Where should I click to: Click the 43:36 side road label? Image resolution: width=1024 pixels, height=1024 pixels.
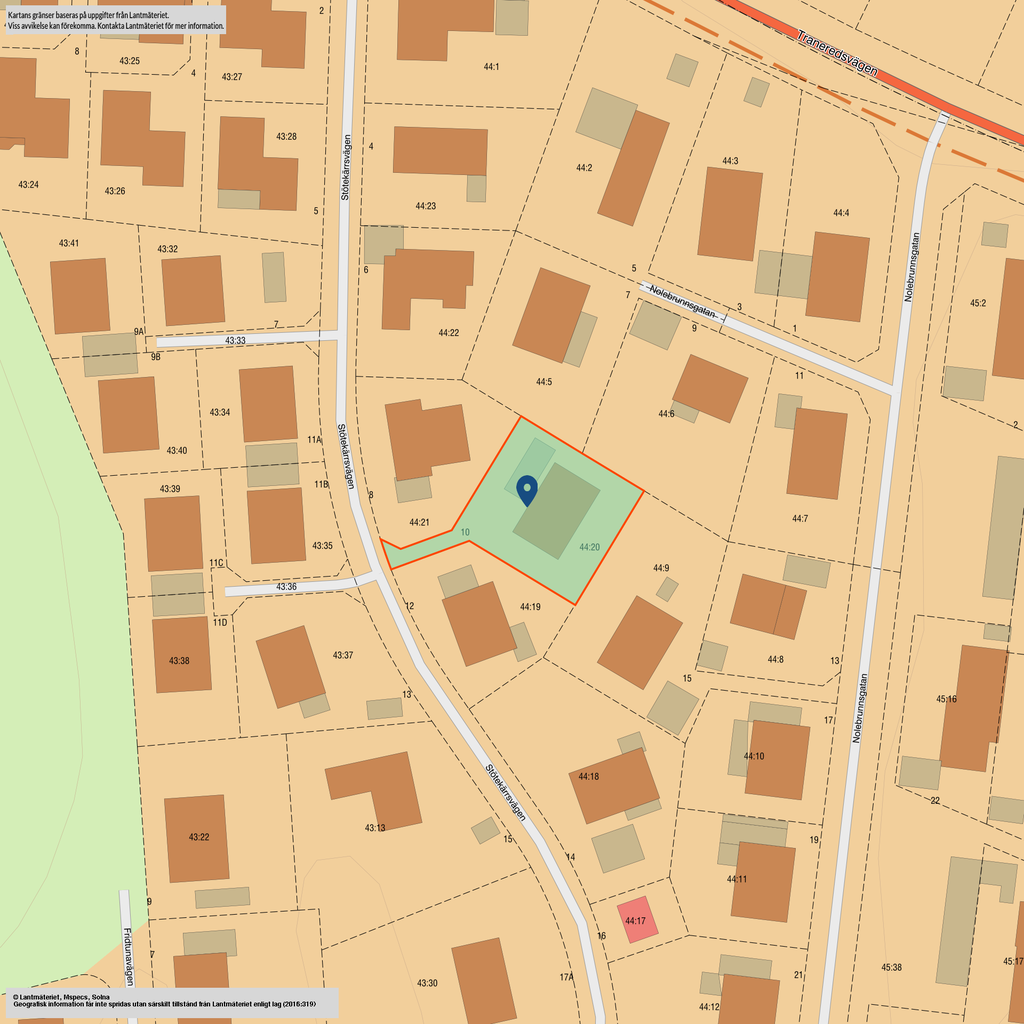tap(286, 586)
